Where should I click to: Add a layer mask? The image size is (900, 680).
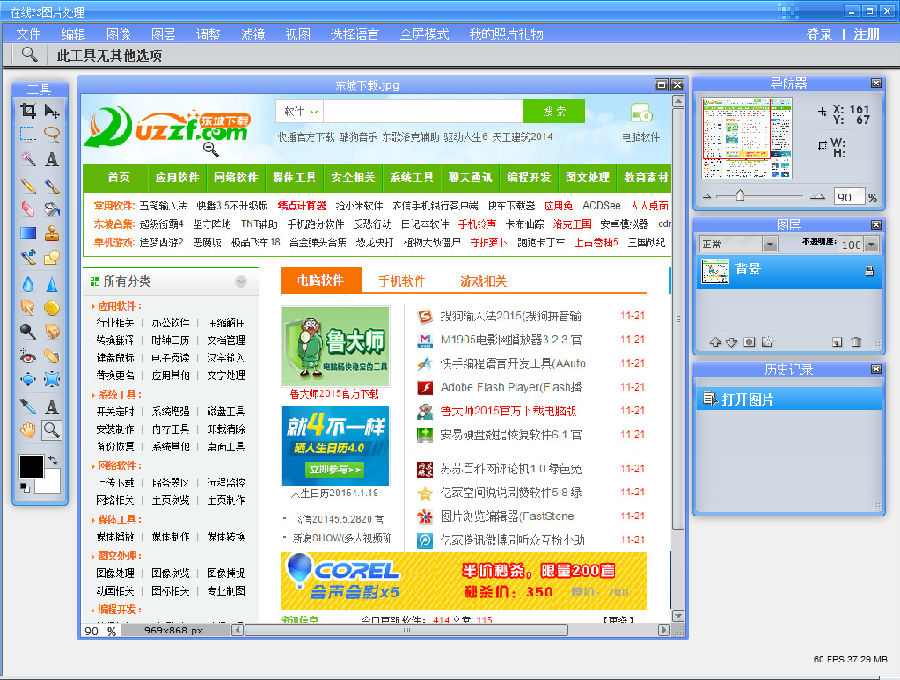click(749, 343)
